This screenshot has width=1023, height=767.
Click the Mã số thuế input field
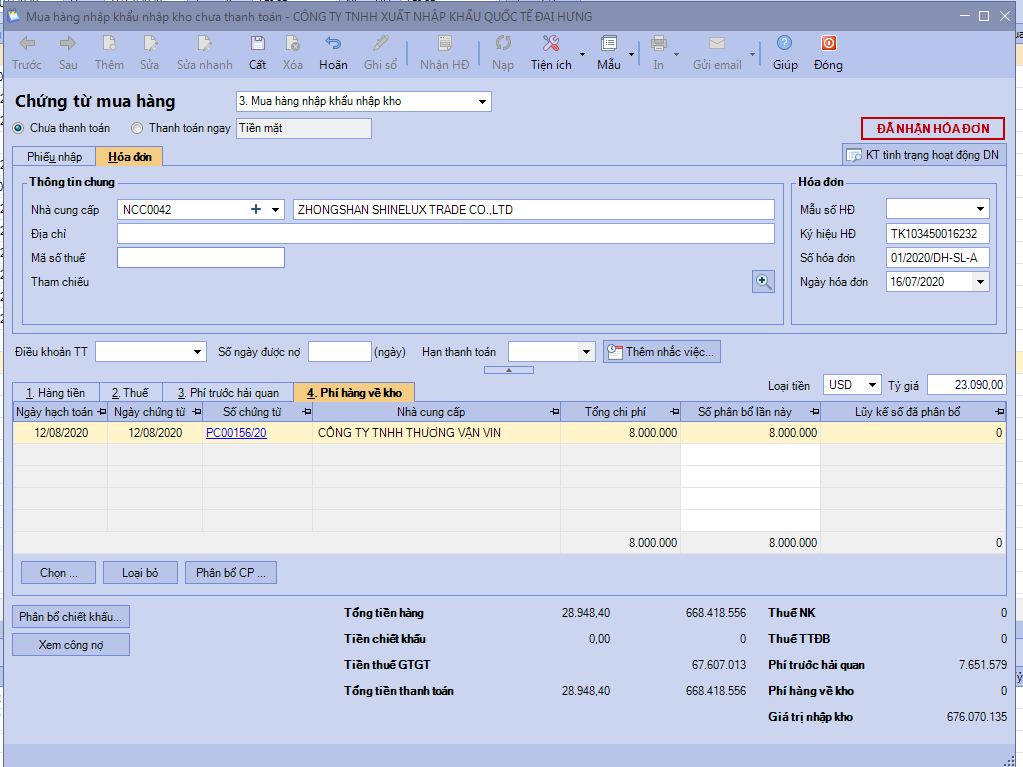(201, 258)
